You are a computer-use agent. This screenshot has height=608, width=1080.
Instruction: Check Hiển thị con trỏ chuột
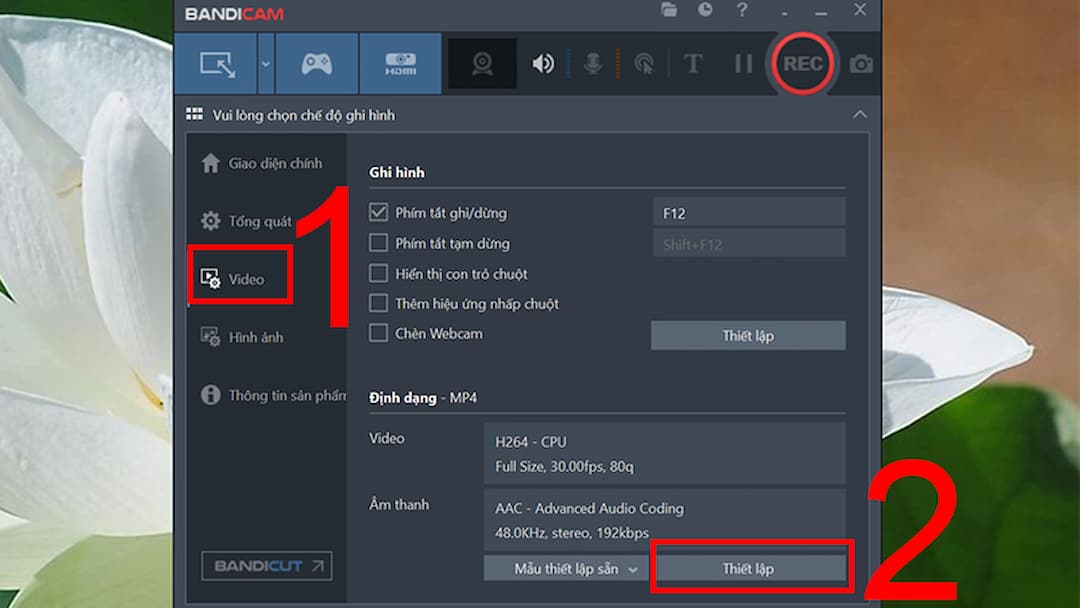click(x=378, y=273)
